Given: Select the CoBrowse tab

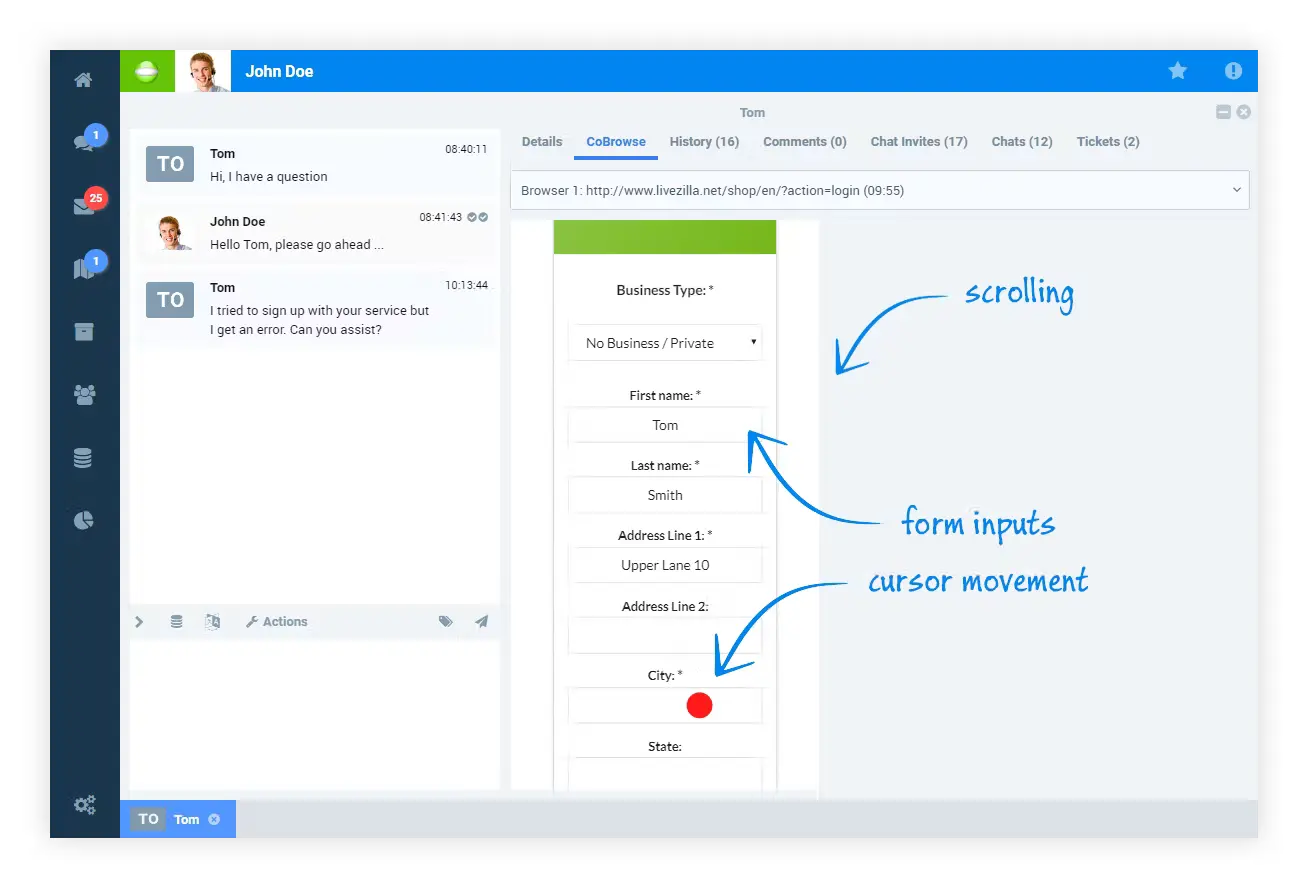Looking at the screenshot, I should 616,142.
